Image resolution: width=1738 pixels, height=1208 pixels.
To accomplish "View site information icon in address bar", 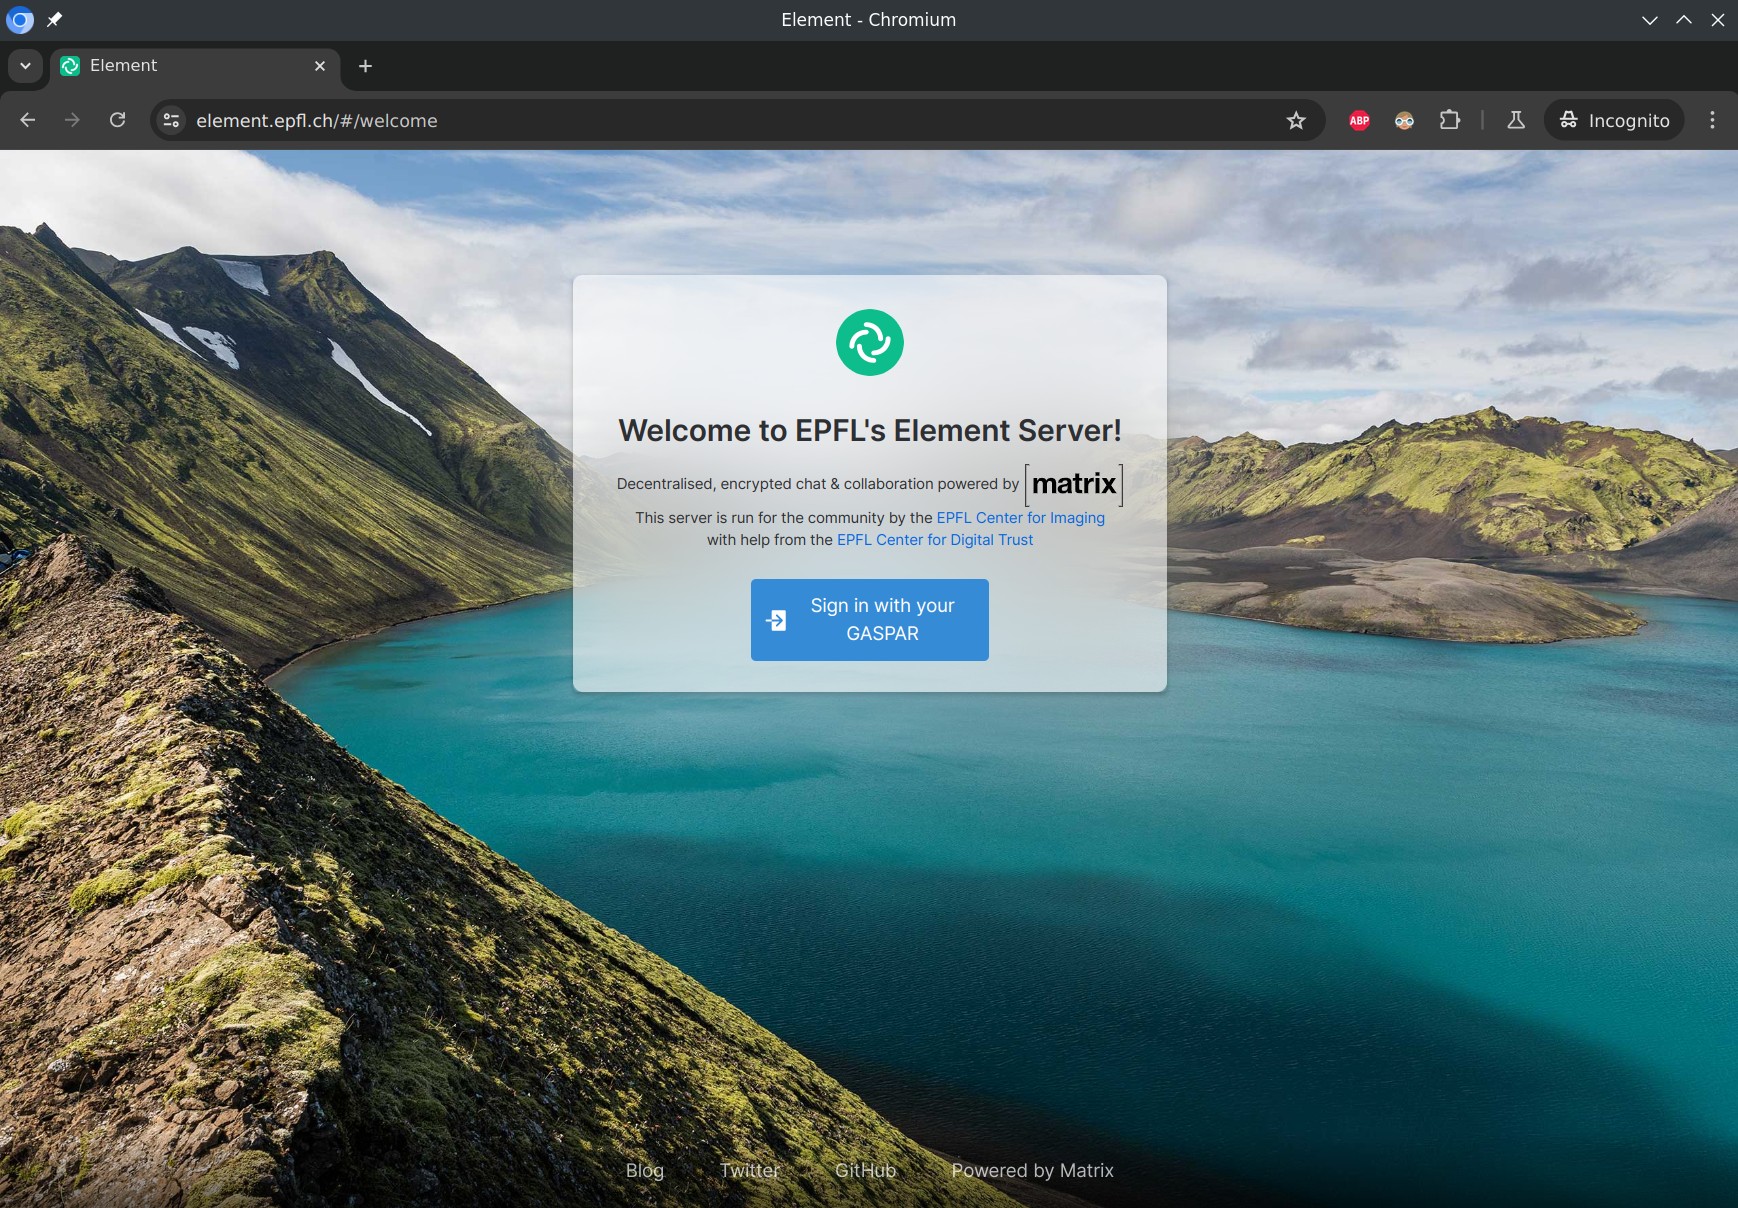I will [172, 120].
